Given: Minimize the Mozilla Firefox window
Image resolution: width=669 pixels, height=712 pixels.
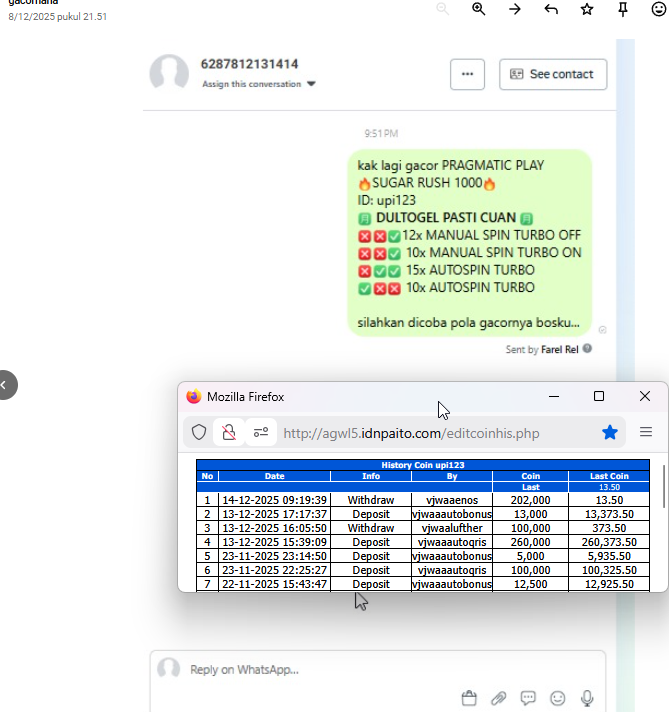Looking at the screenshot, I should [554, 396].
